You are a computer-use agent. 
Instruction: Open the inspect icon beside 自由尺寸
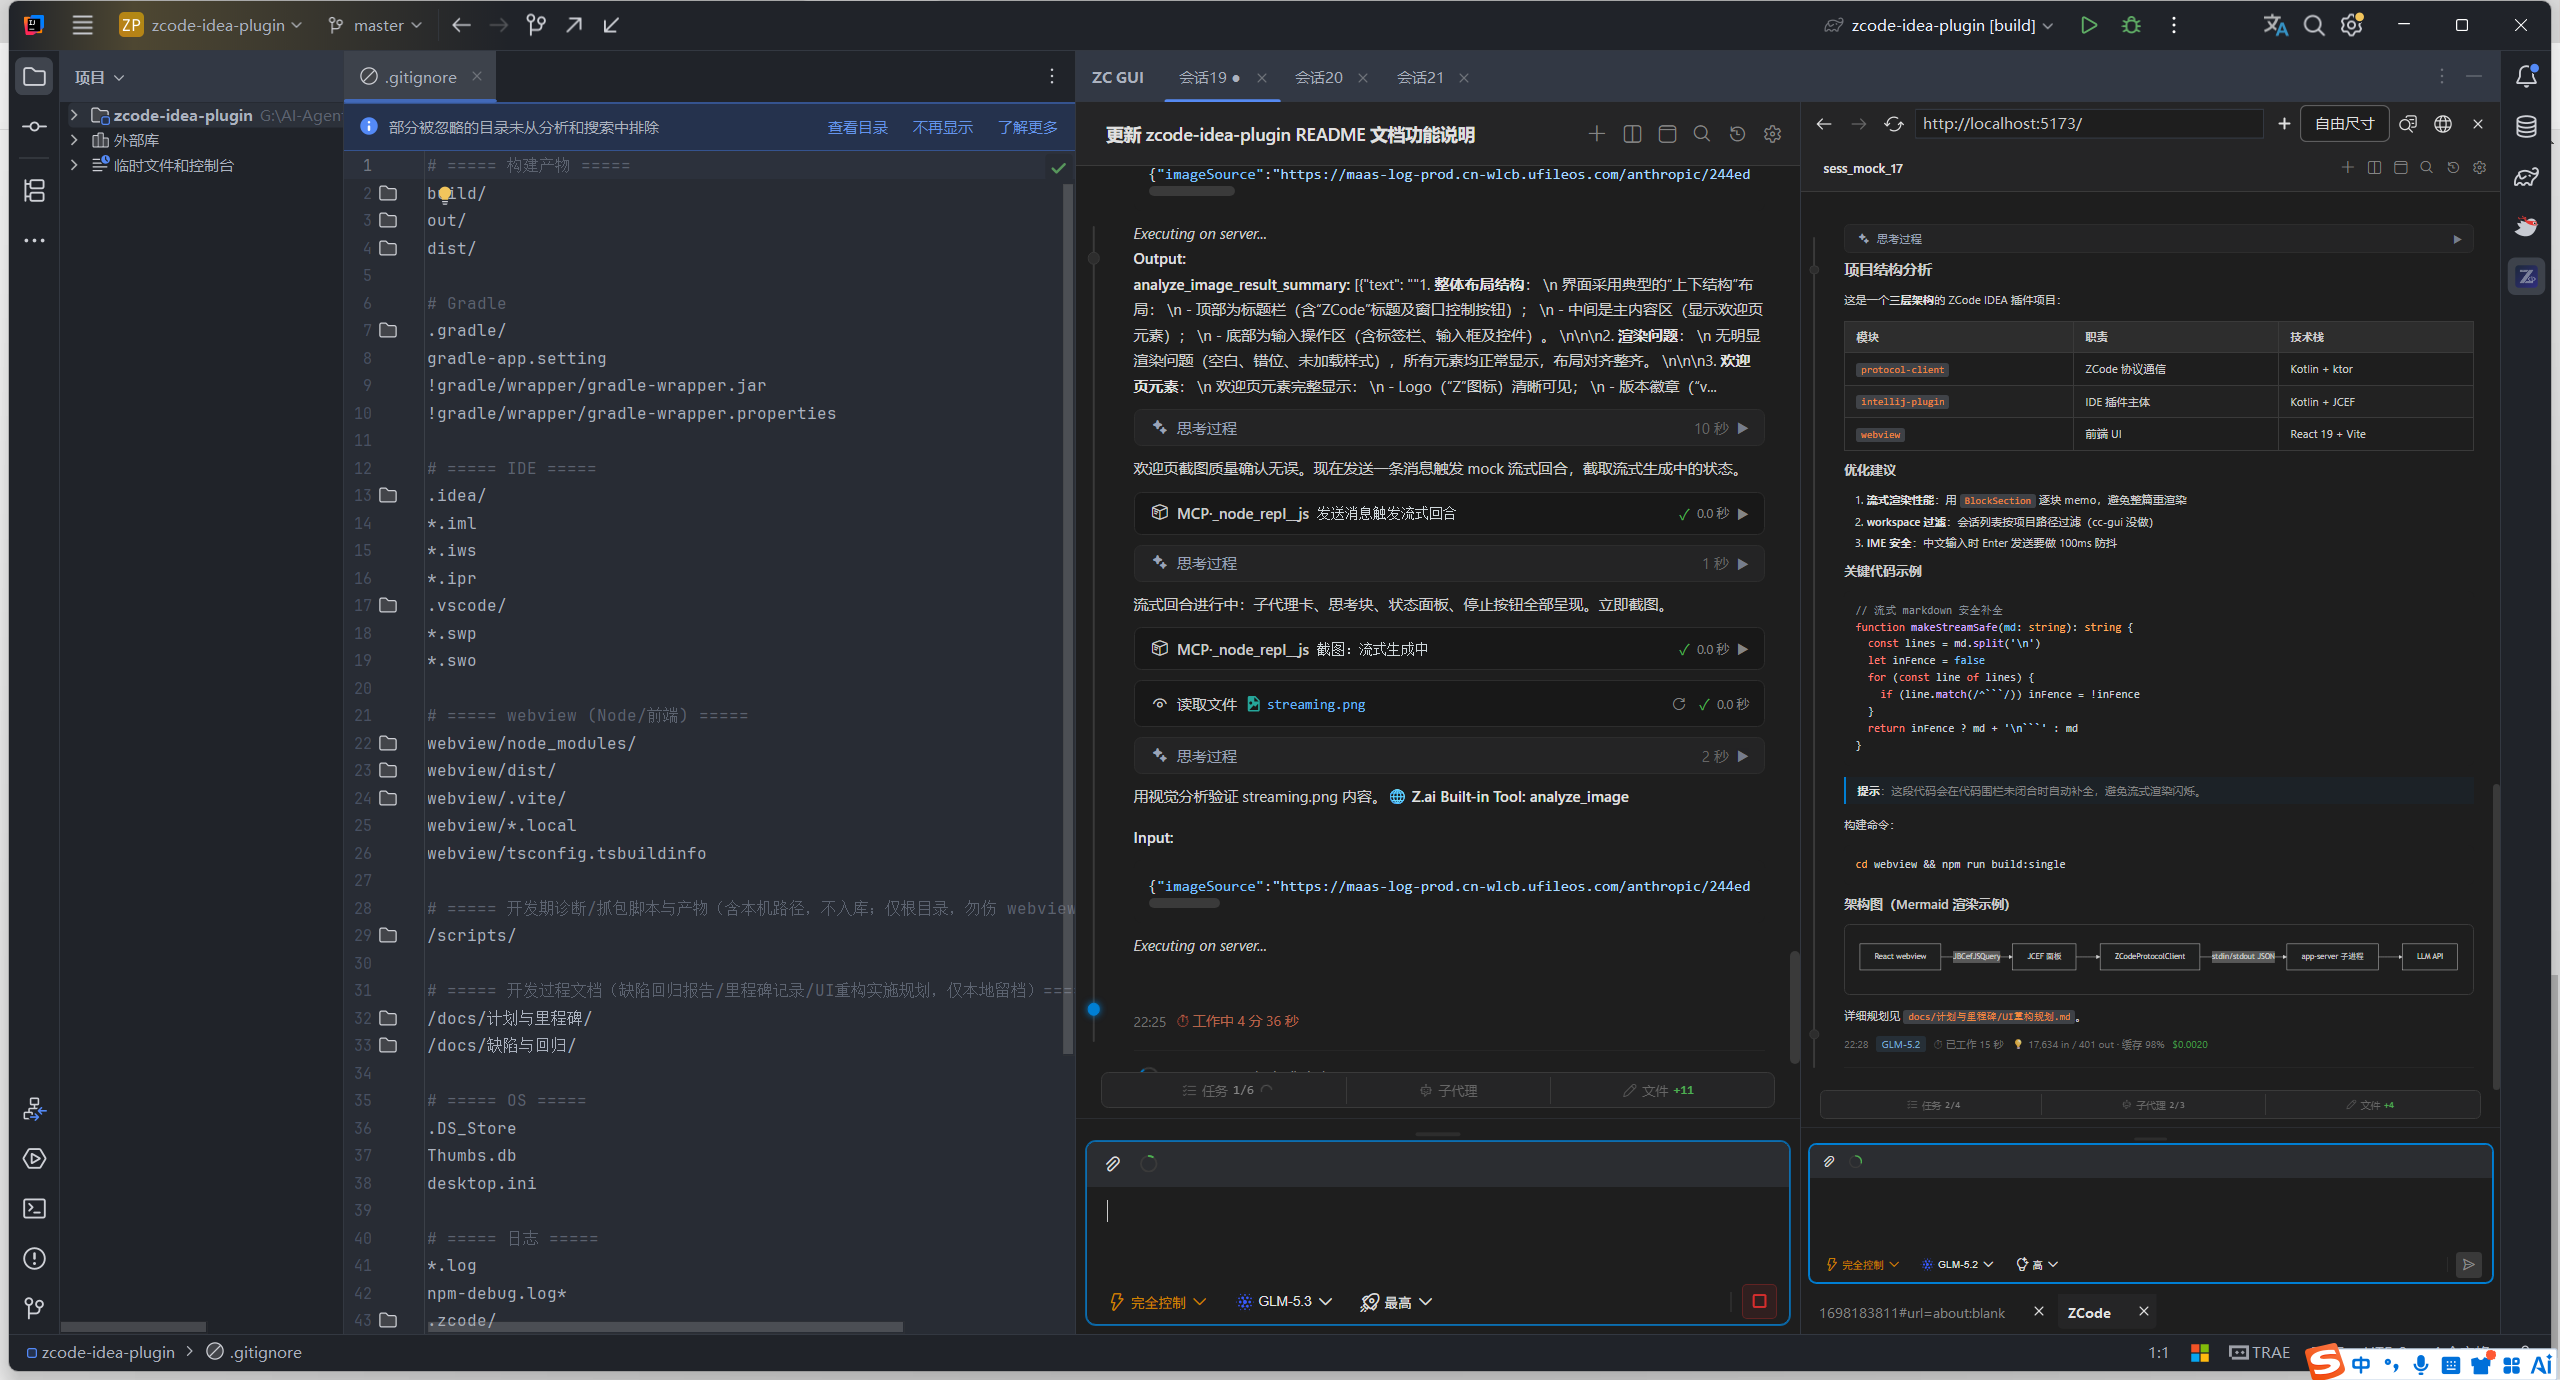point(2408,124)
